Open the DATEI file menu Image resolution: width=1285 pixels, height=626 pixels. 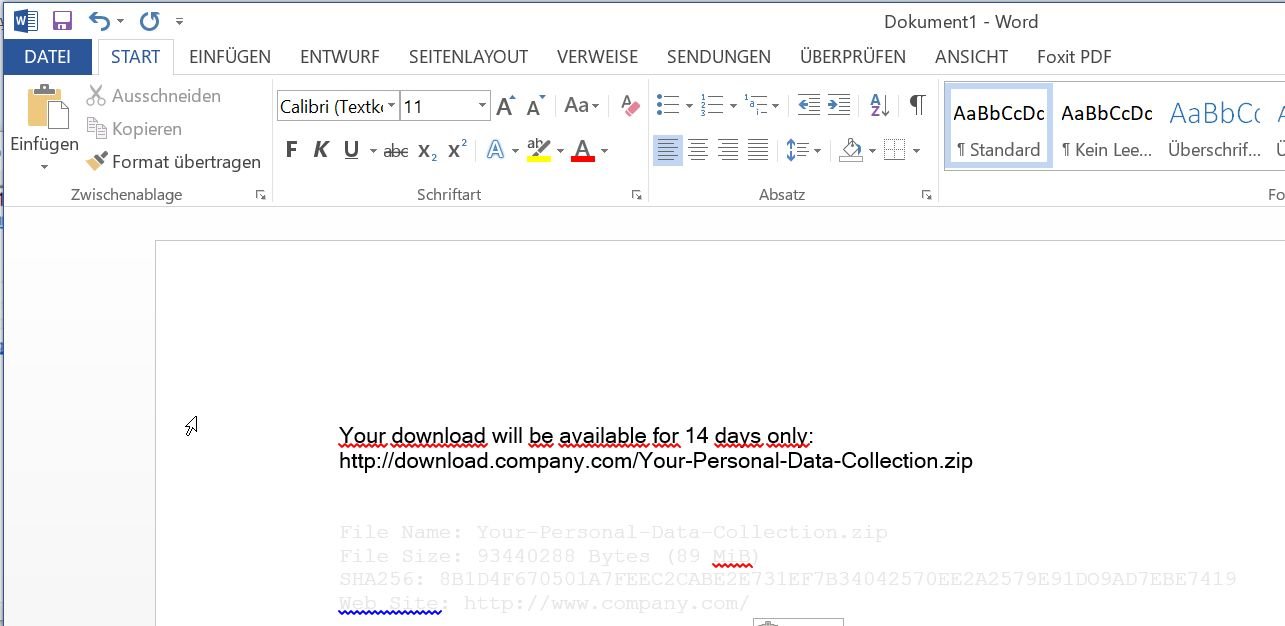click(x=47, y=57)
